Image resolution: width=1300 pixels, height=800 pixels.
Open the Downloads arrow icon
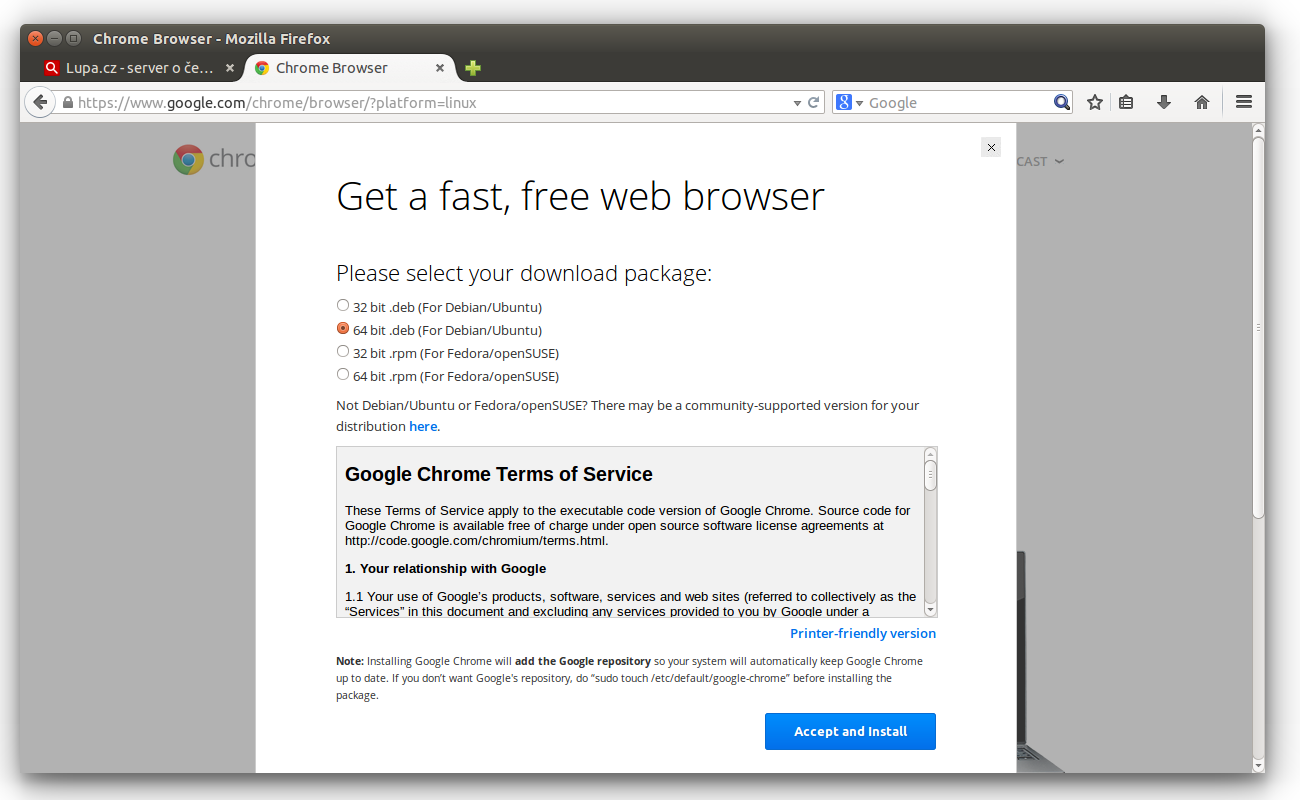(x=1164, y=102)
